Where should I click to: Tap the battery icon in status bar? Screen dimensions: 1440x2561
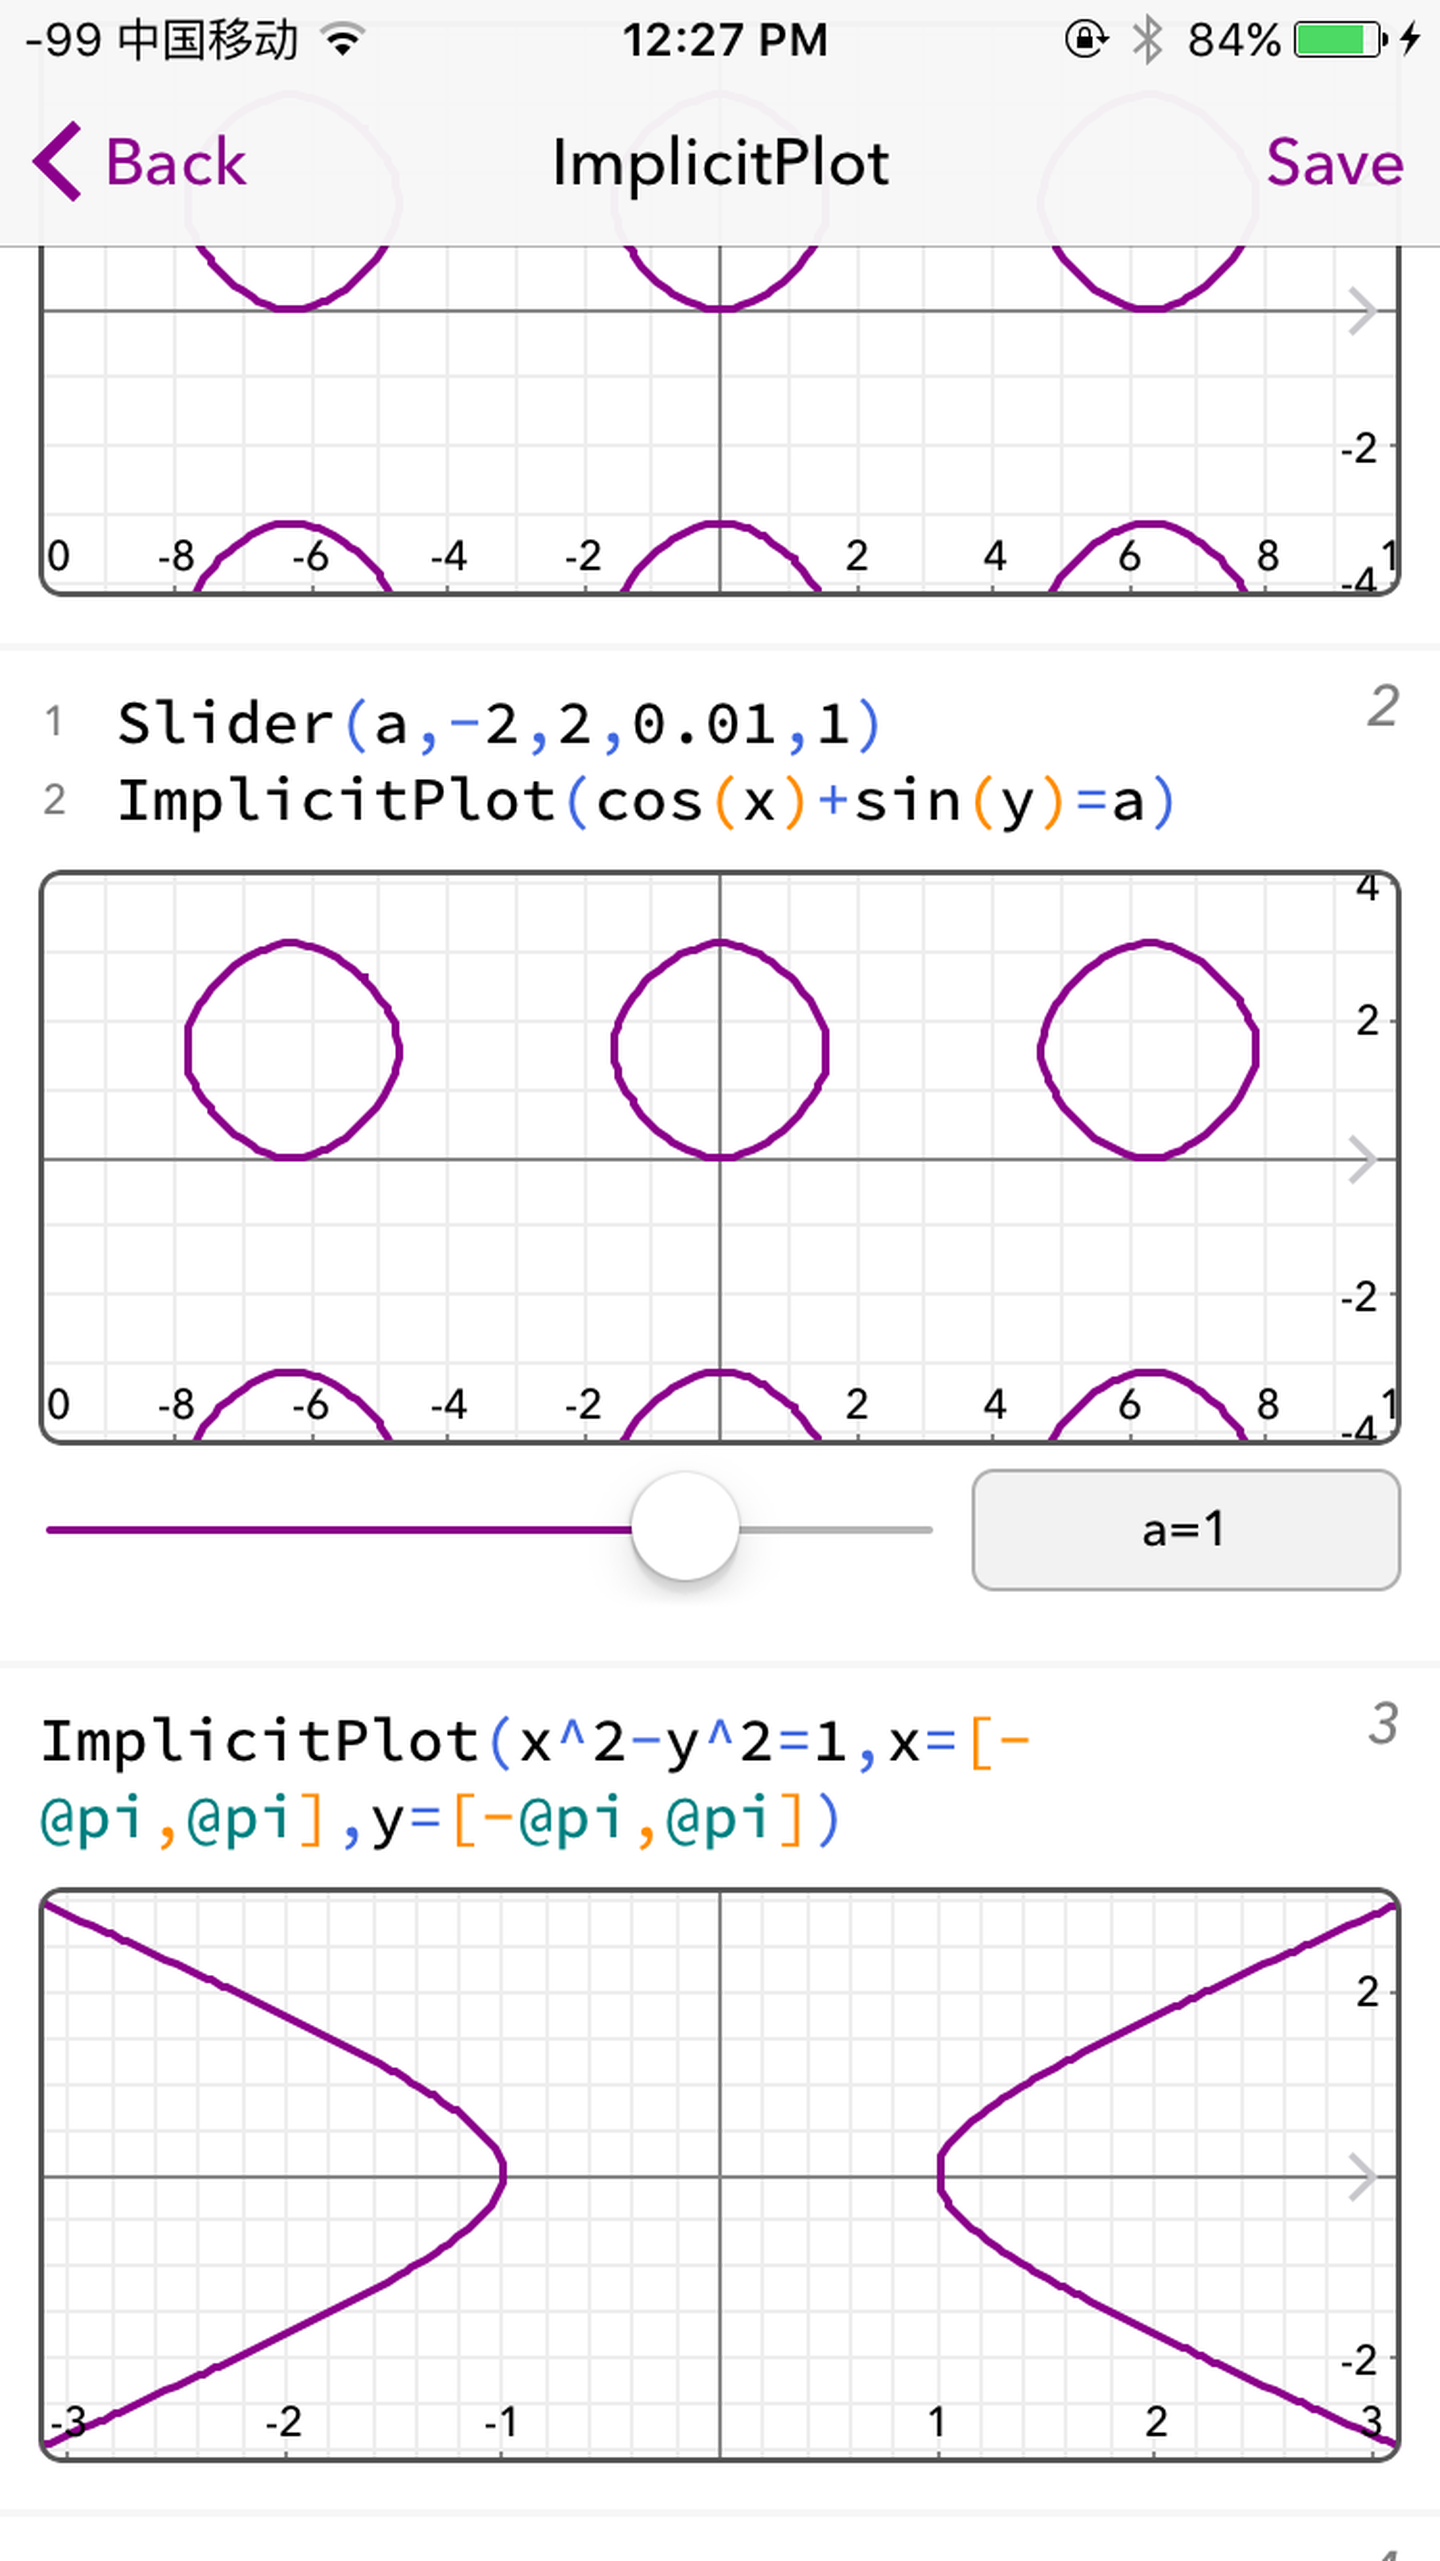coord(1340,40)
